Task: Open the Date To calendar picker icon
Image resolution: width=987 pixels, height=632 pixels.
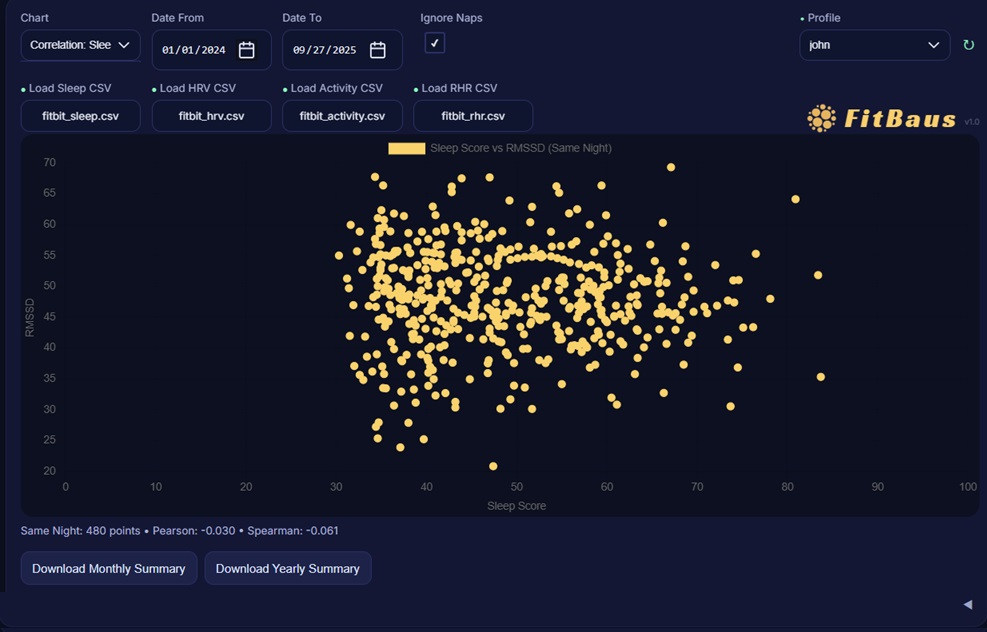Action: (x=378, y=50)
